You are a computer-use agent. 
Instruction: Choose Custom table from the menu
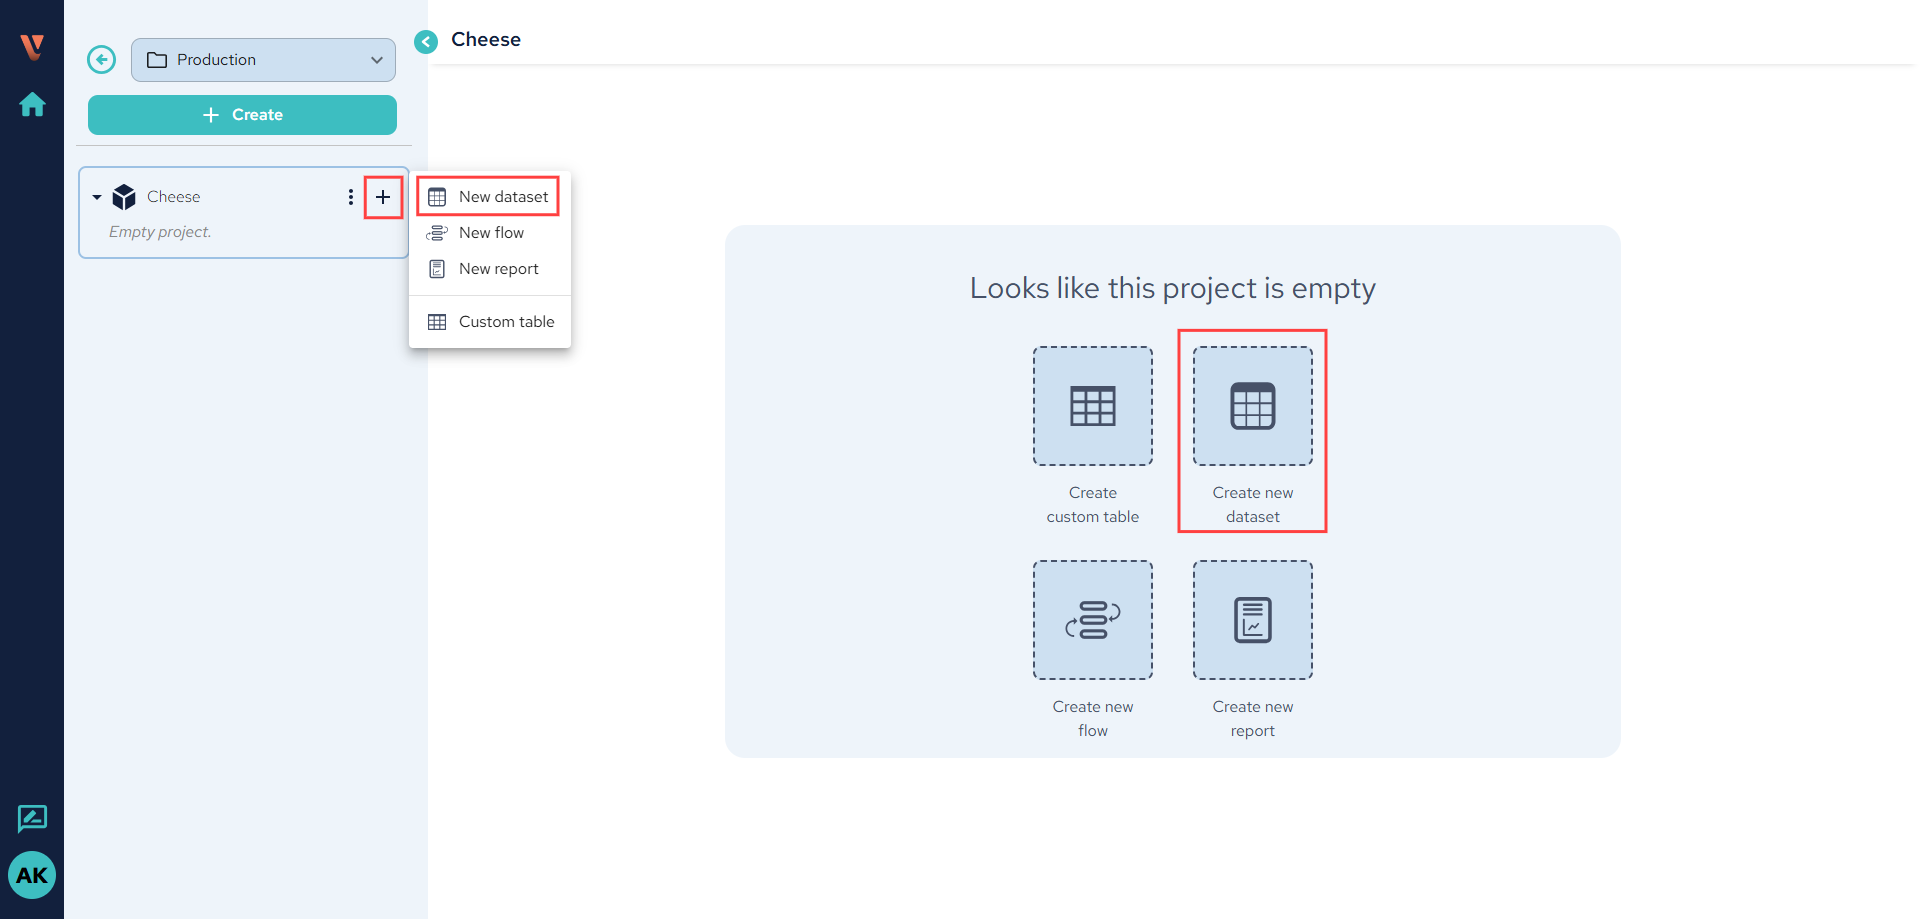489,322
